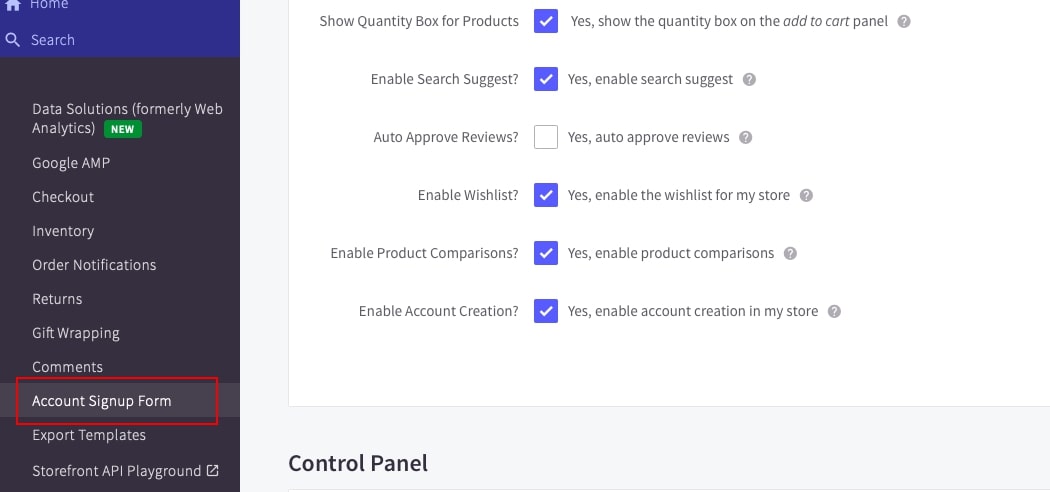Viewport: 1050px width, 492px height.
Task: Click the Home icon in sidebar
Action: (x=13, y=5)
